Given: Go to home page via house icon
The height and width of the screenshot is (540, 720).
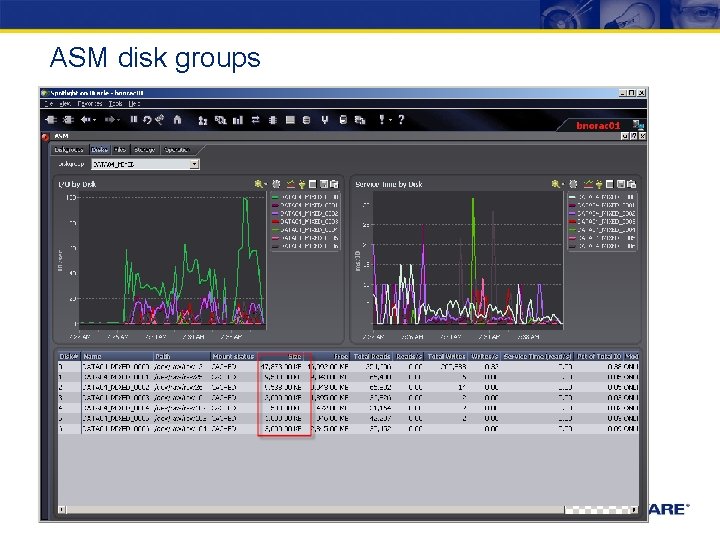Looking at the screenshot, I should [177, 120].
